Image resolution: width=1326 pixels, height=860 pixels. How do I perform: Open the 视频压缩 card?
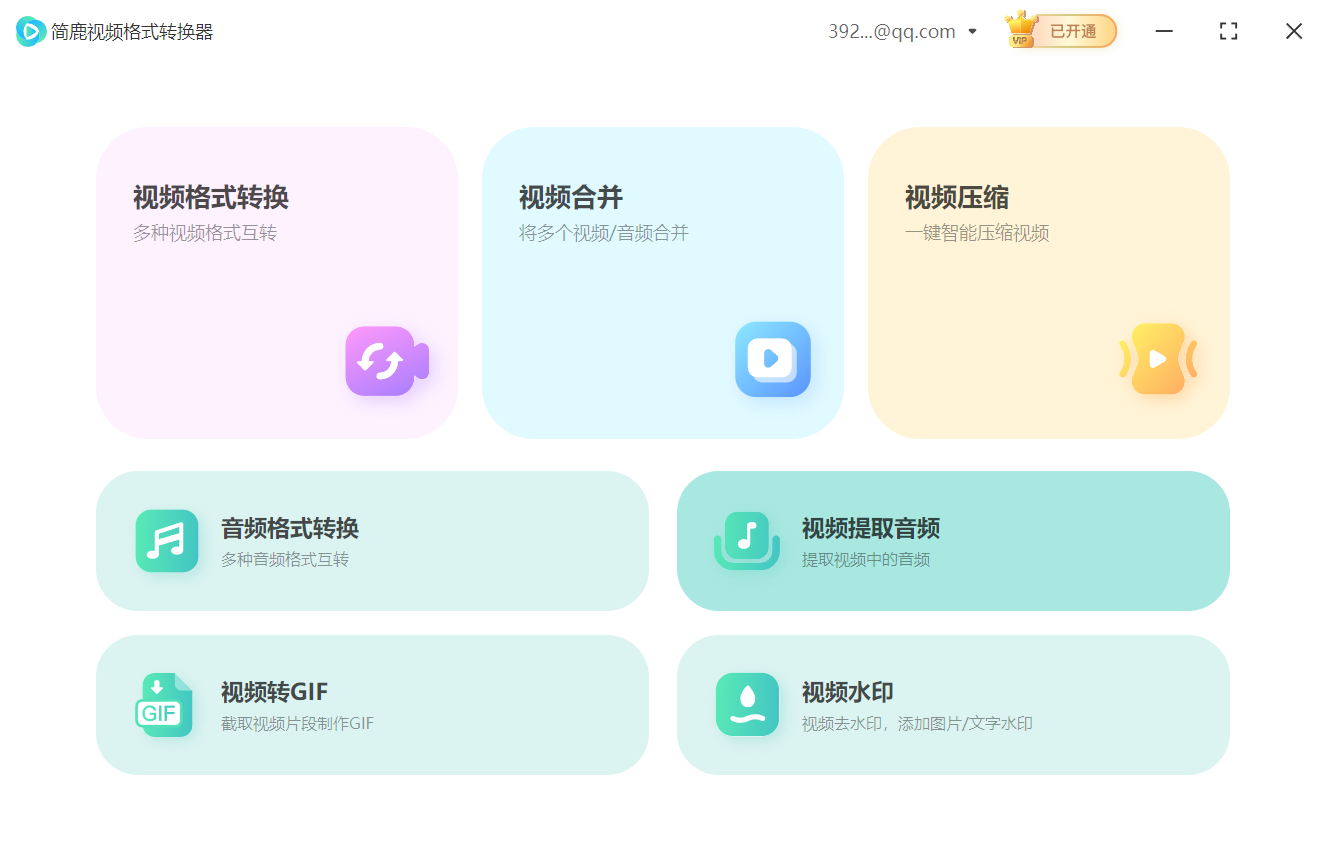(1048, 283)
